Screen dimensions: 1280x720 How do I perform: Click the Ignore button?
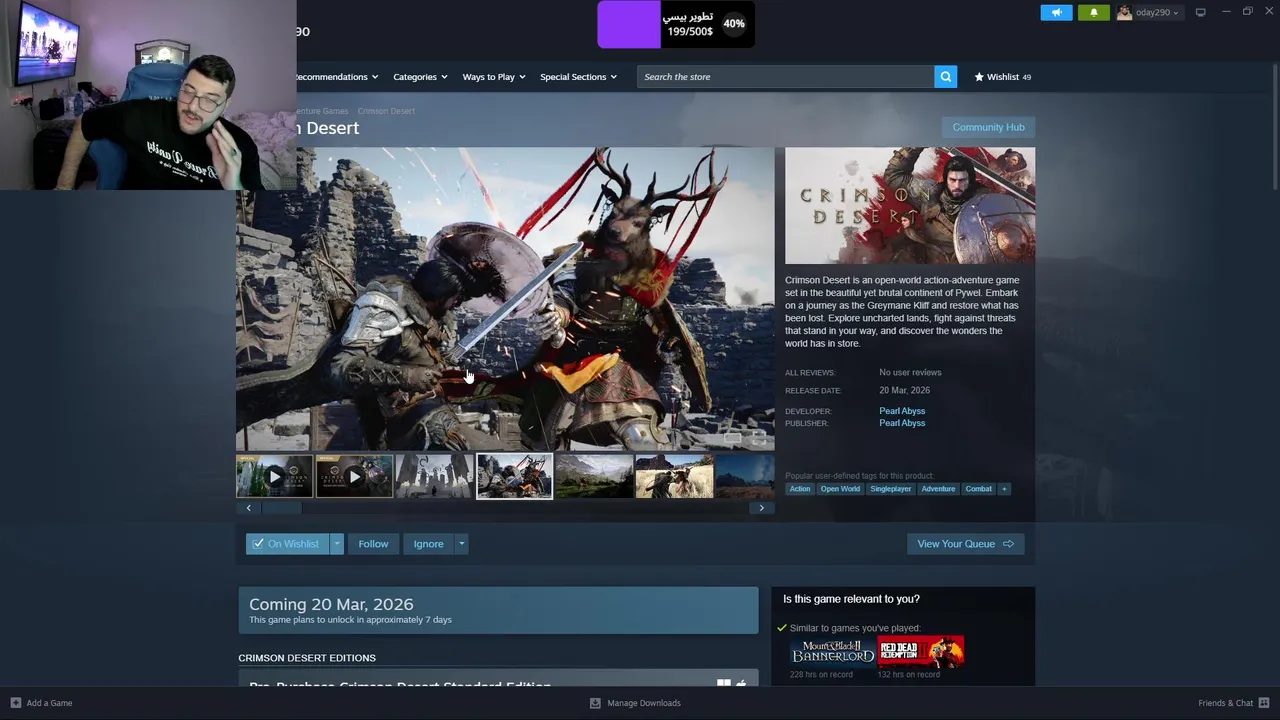coord(428,544)
